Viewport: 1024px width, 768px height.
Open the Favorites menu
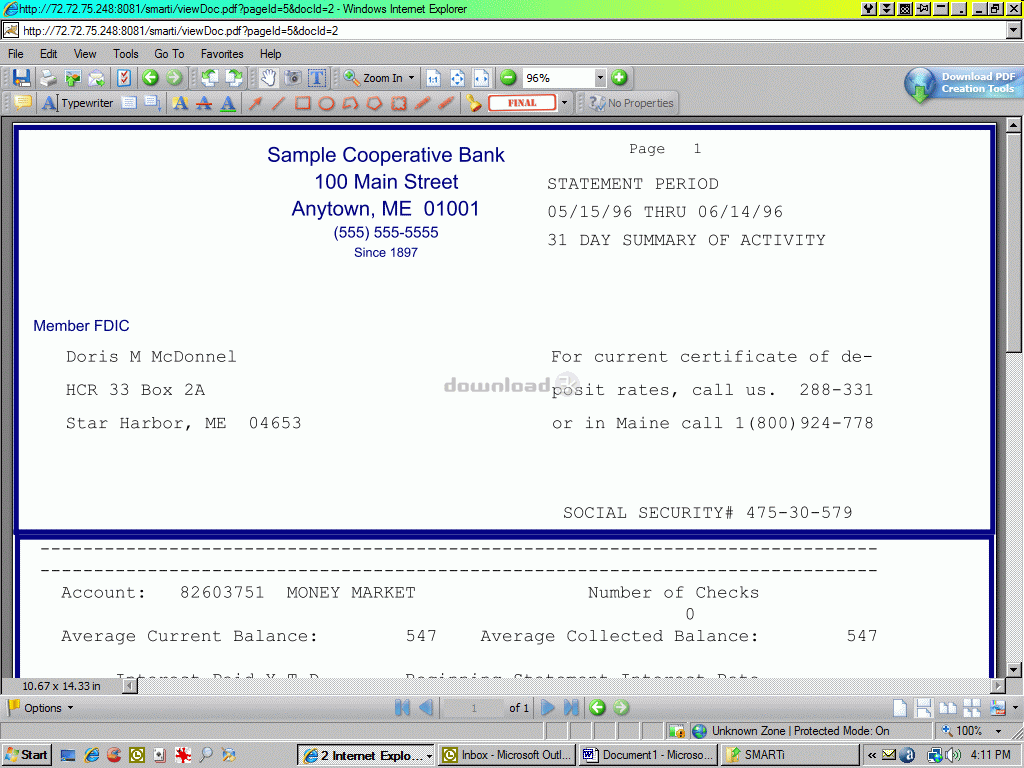tap(222, 54)
